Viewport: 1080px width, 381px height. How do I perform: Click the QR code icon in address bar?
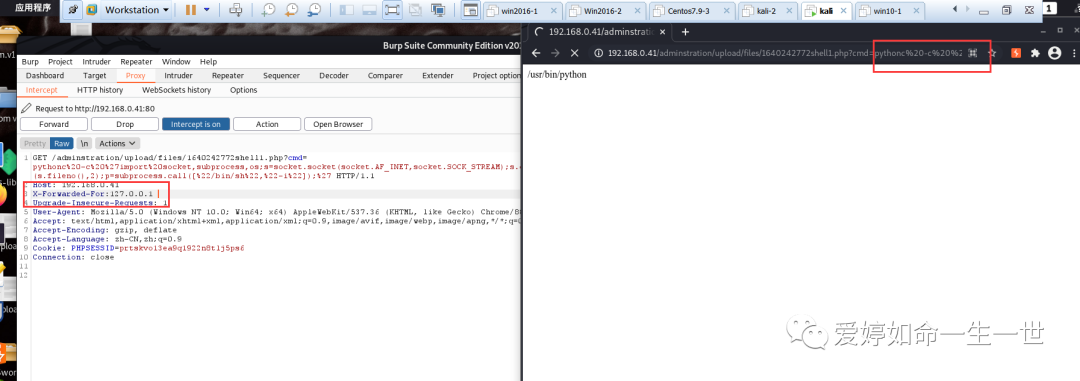tap(973, 53)
